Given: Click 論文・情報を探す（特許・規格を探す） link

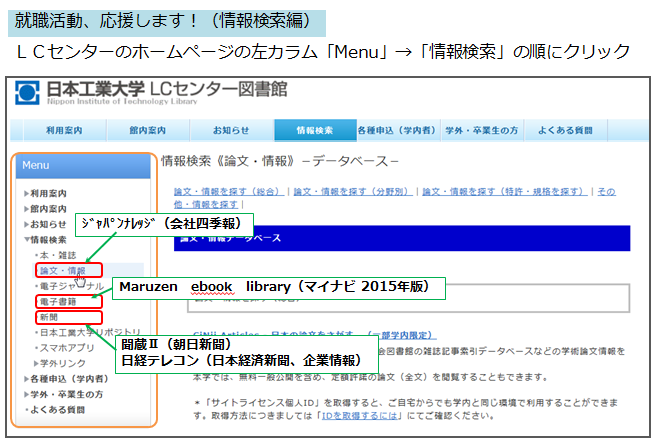Looking at the screenshot, I should [503, 190].
